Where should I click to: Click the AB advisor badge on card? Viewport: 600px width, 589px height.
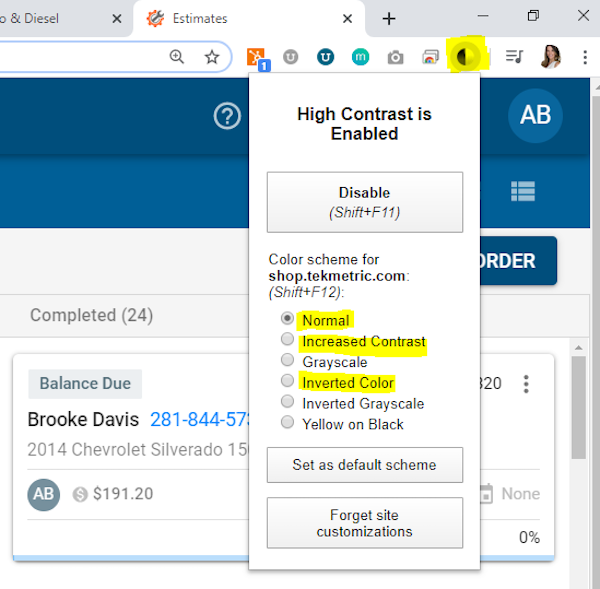pyautogui.click(x=43, y=494)
